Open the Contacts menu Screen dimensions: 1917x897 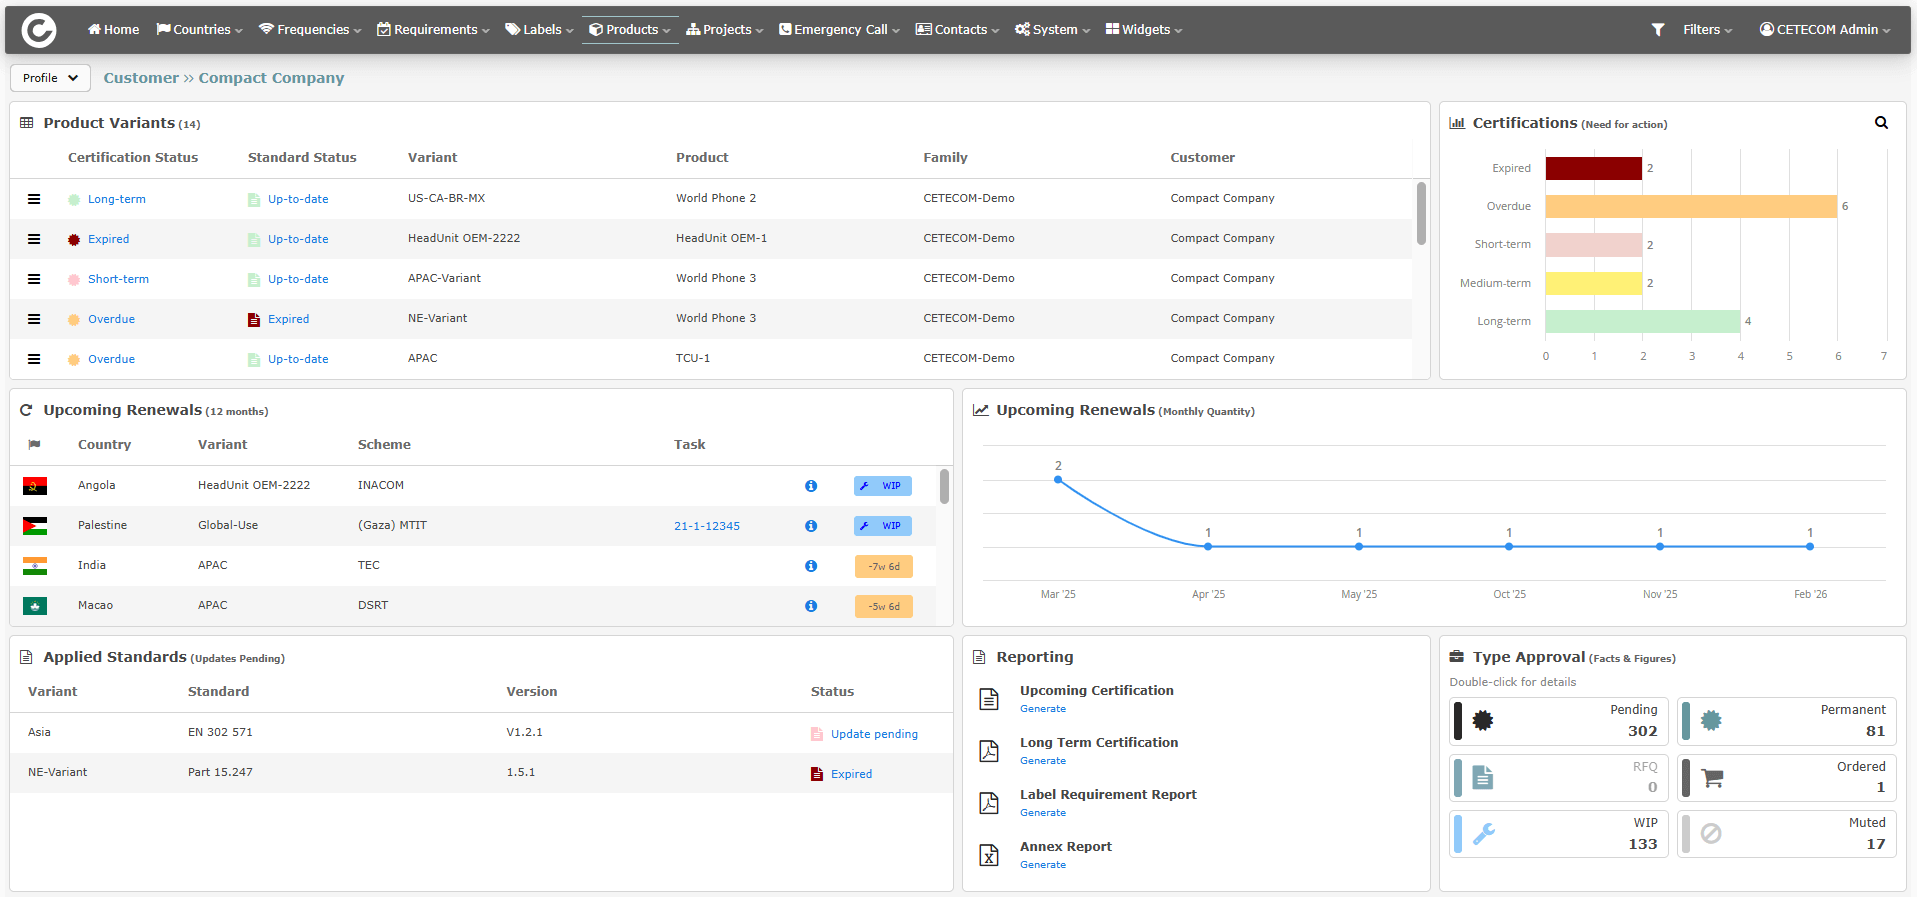[x=957, y=30]
